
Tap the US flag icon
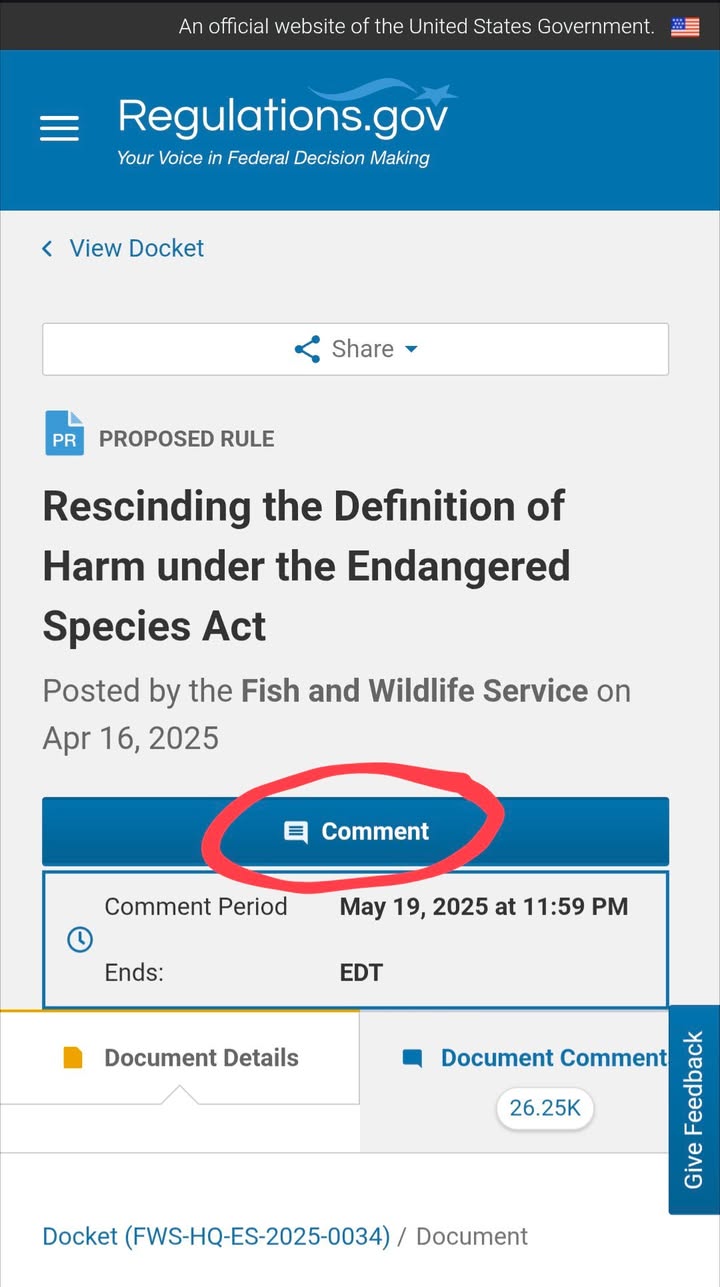tap(685, 27)
